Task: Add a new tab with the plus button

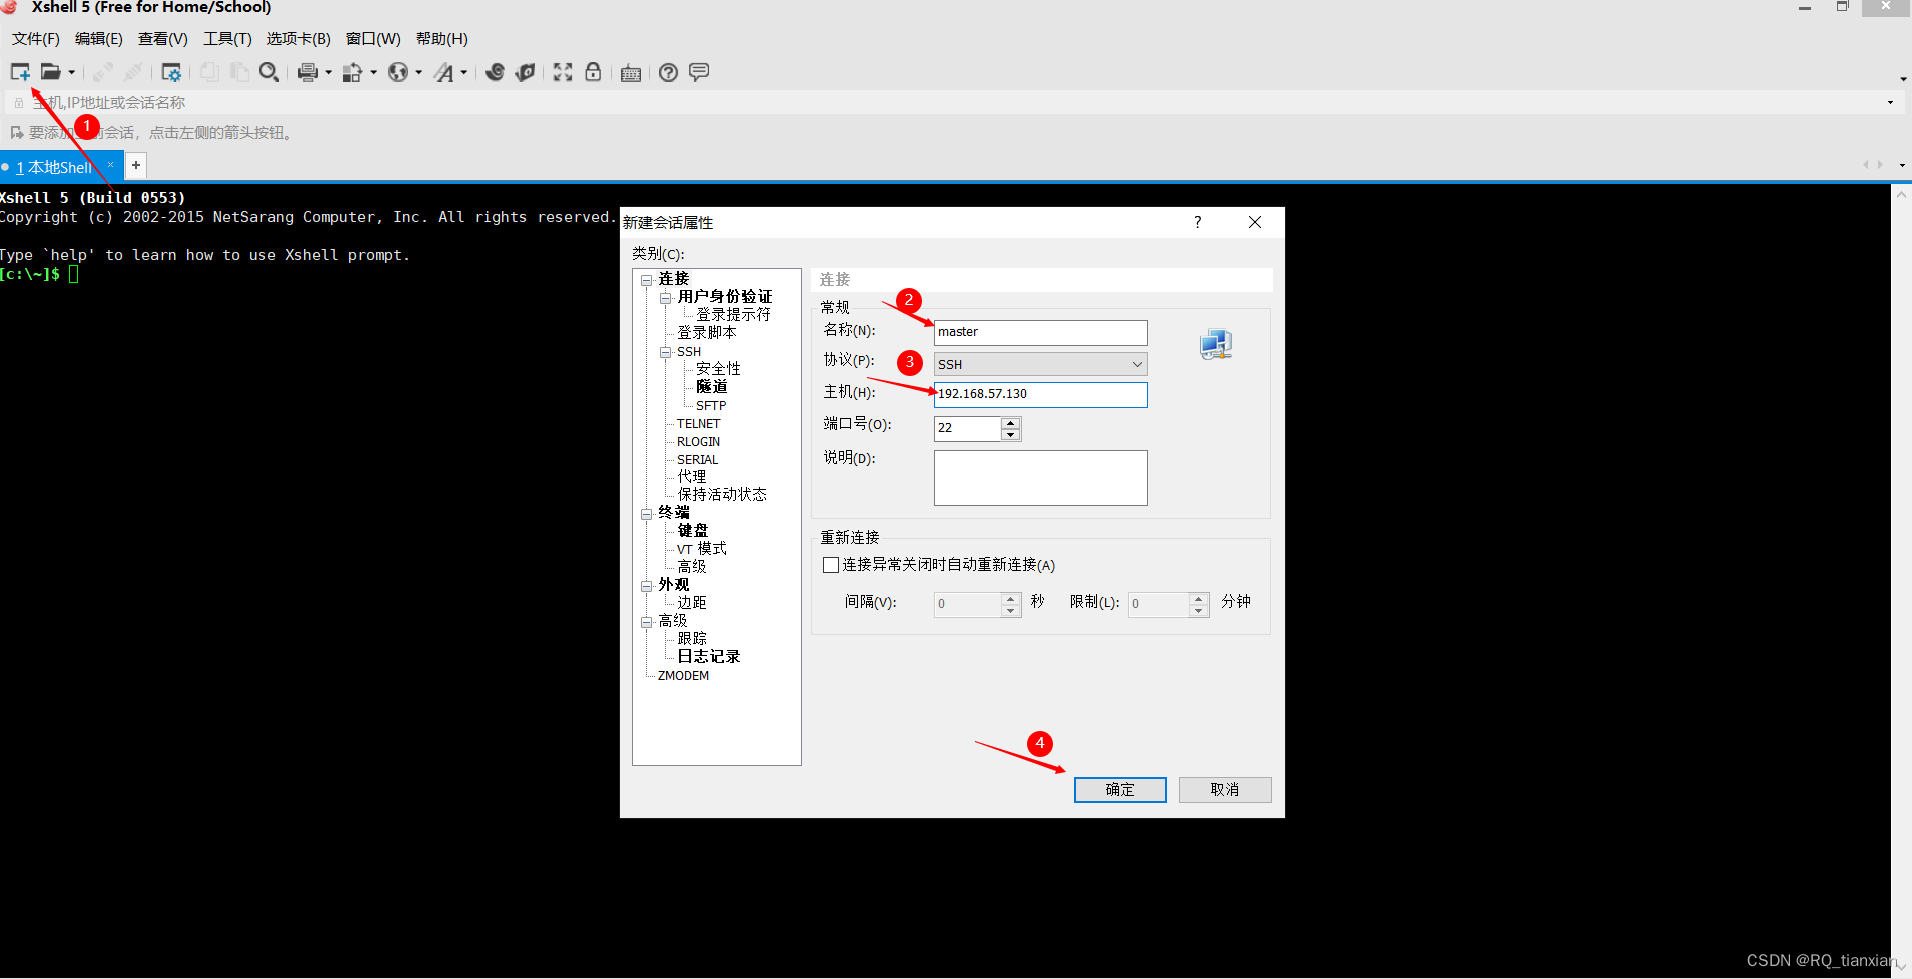Action: click(x=136, y=165)
